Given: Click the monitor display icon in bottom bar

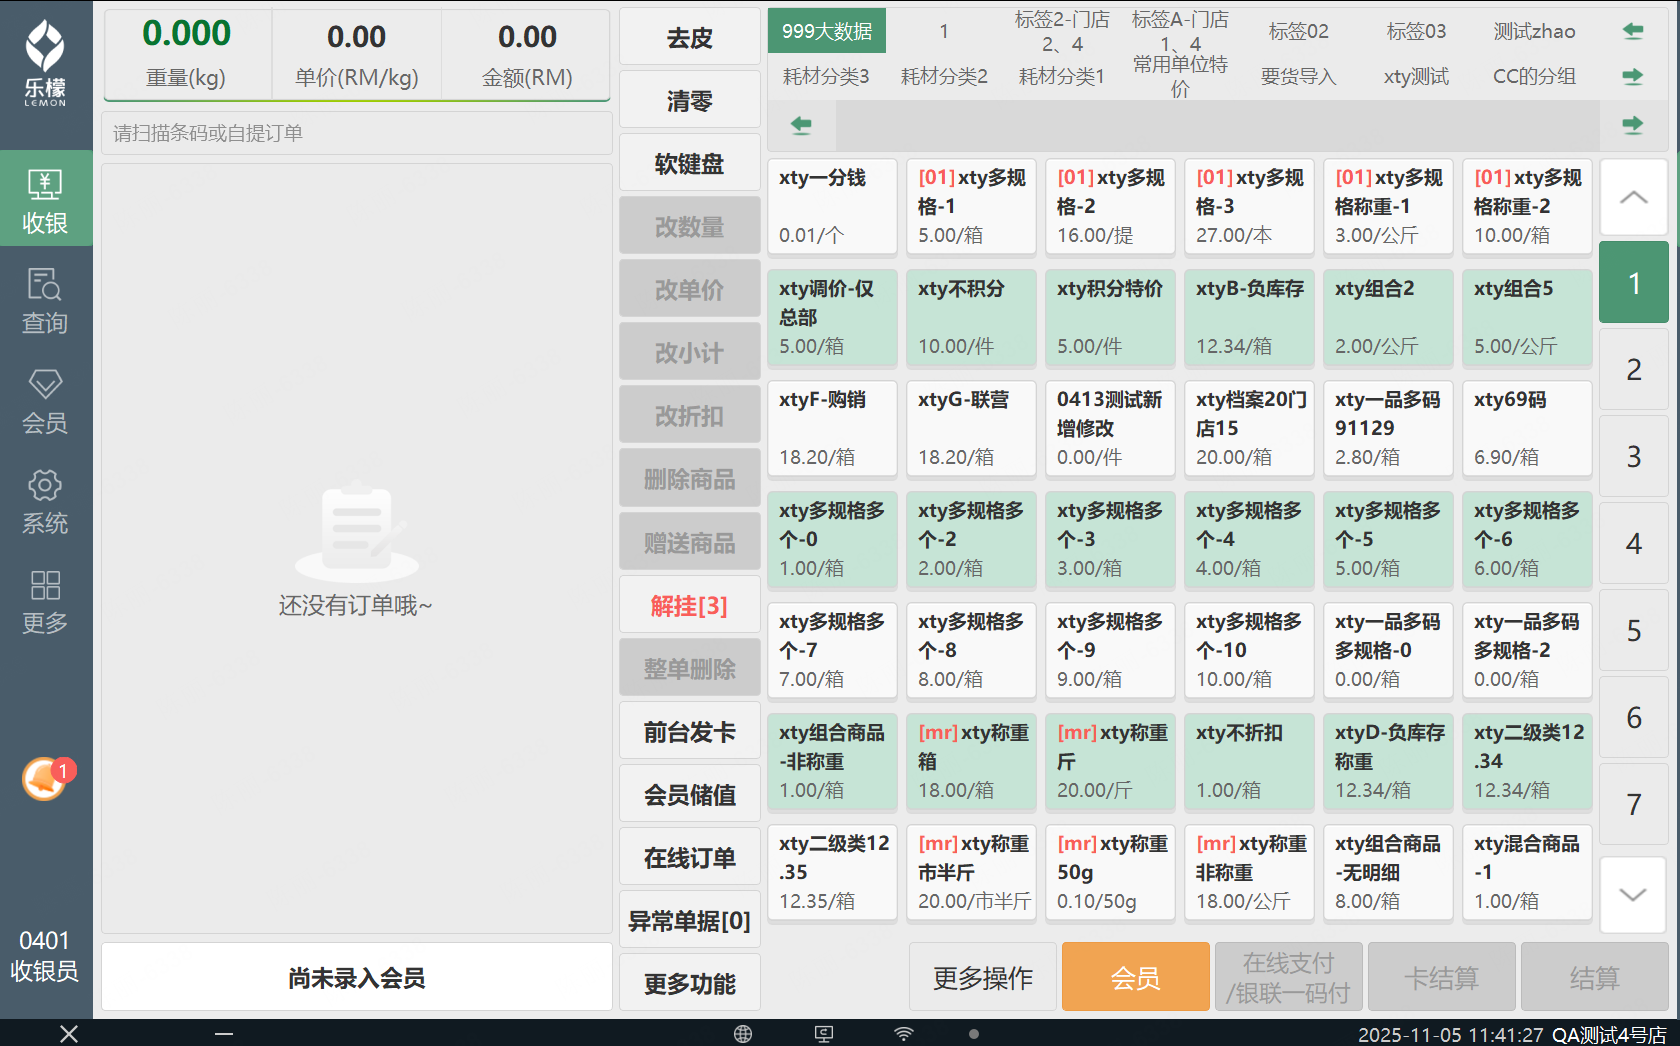Looking at the screenshot, I should click(824, 1034).
